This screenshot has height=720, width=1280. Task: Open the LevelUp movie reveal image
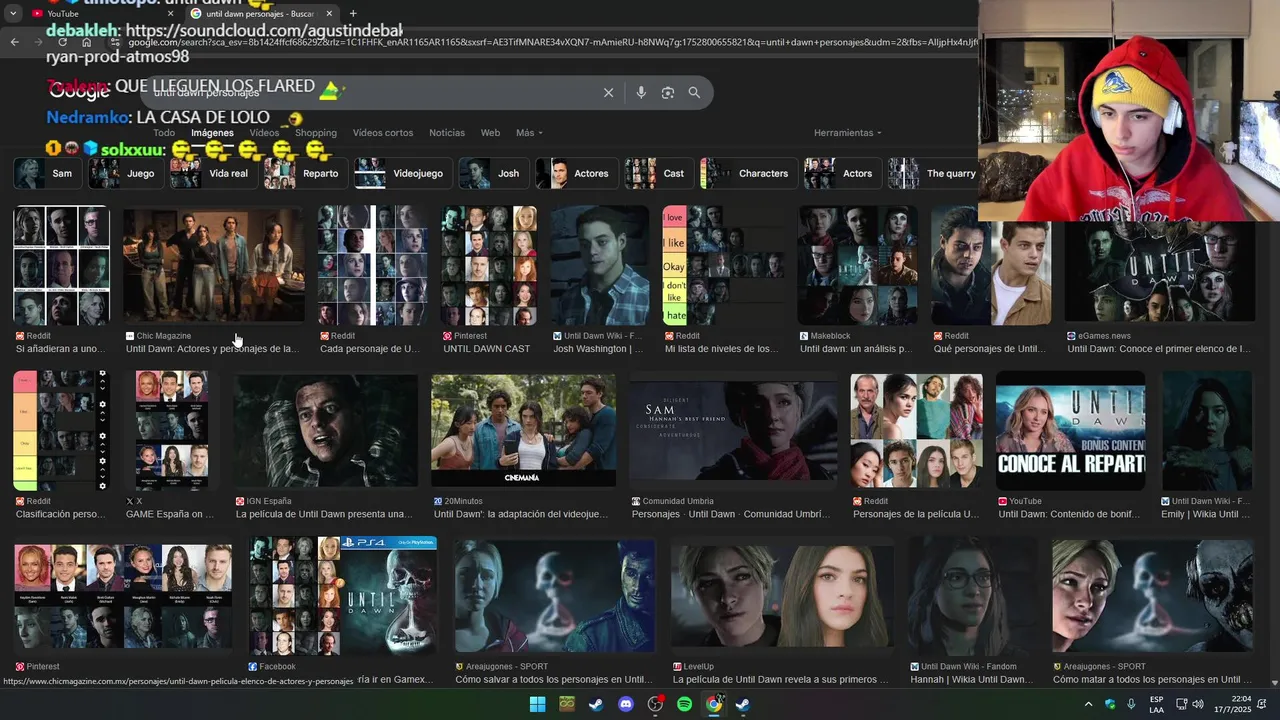click(x=781, y=595)
